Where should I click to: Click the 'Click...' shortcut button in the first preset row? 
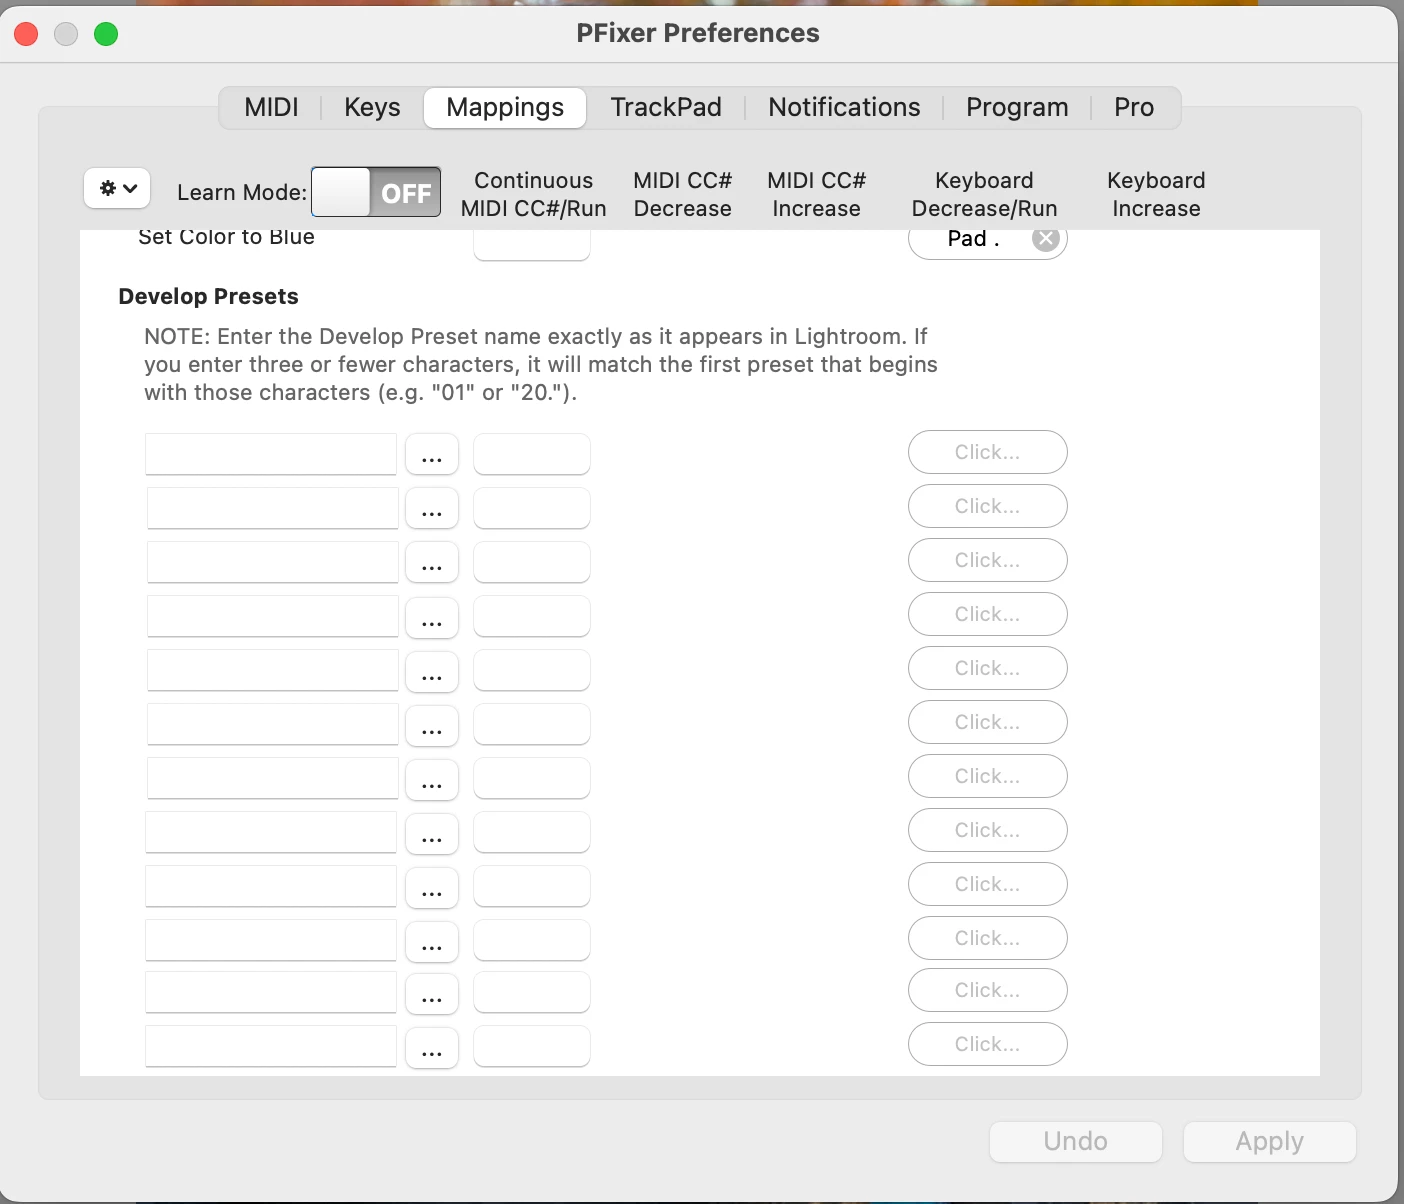[x=987, y=452]
